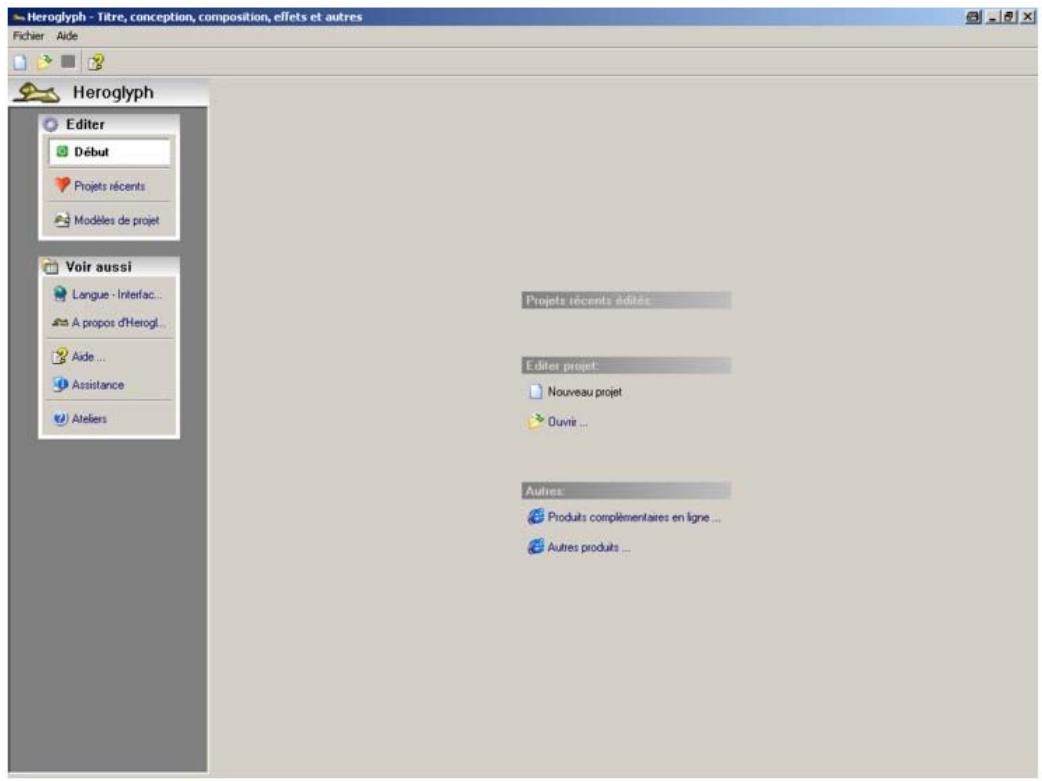Screen dimensions: 1042x781
Task: Click the browser icon beside Autres produits
Action: pyautogui.click(x=536, y=546)
